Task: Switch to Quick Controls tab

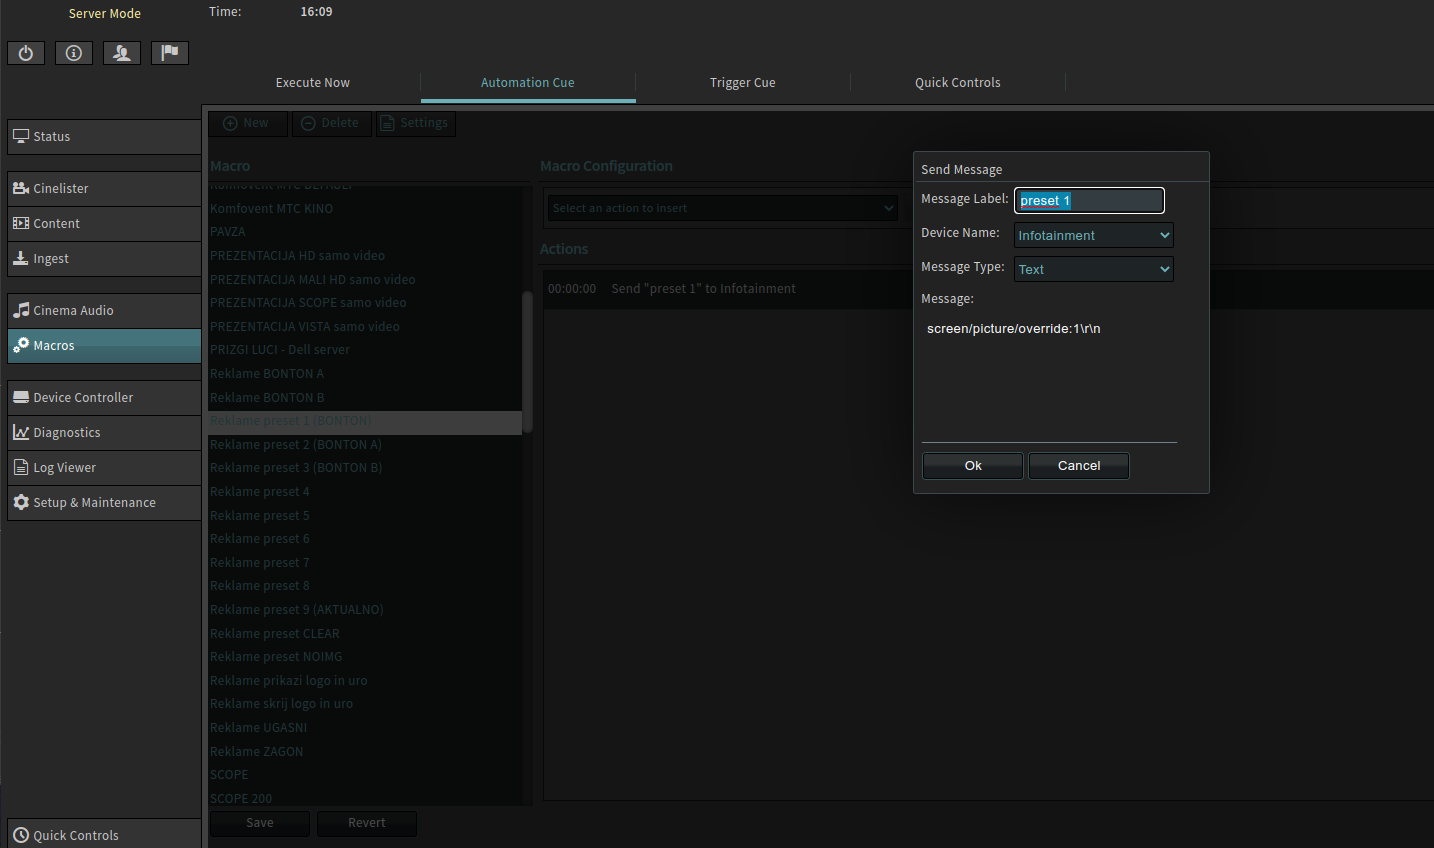Action: [x=958, y=83]
